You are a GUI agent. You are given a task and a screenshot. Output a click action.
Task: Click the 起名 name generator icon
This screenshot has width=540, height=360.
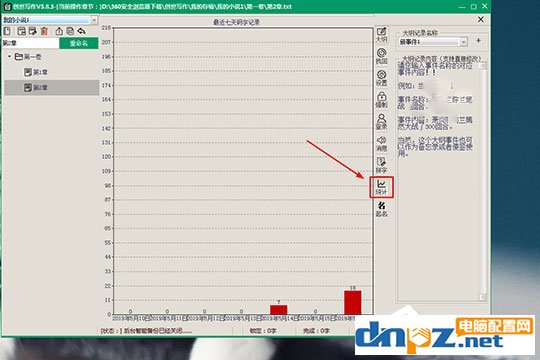tap(381, 209)
